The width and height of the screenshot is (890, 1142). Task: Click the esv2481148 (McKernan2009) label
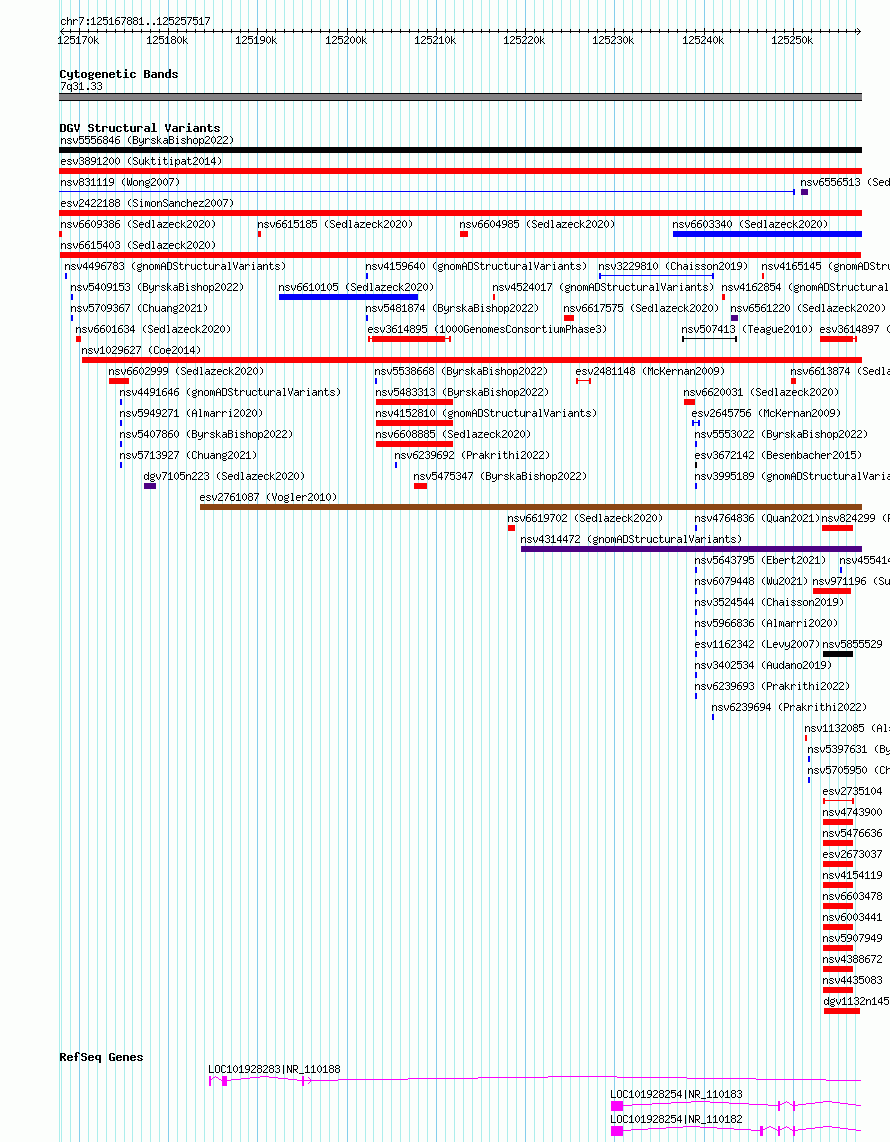(650, 371)
